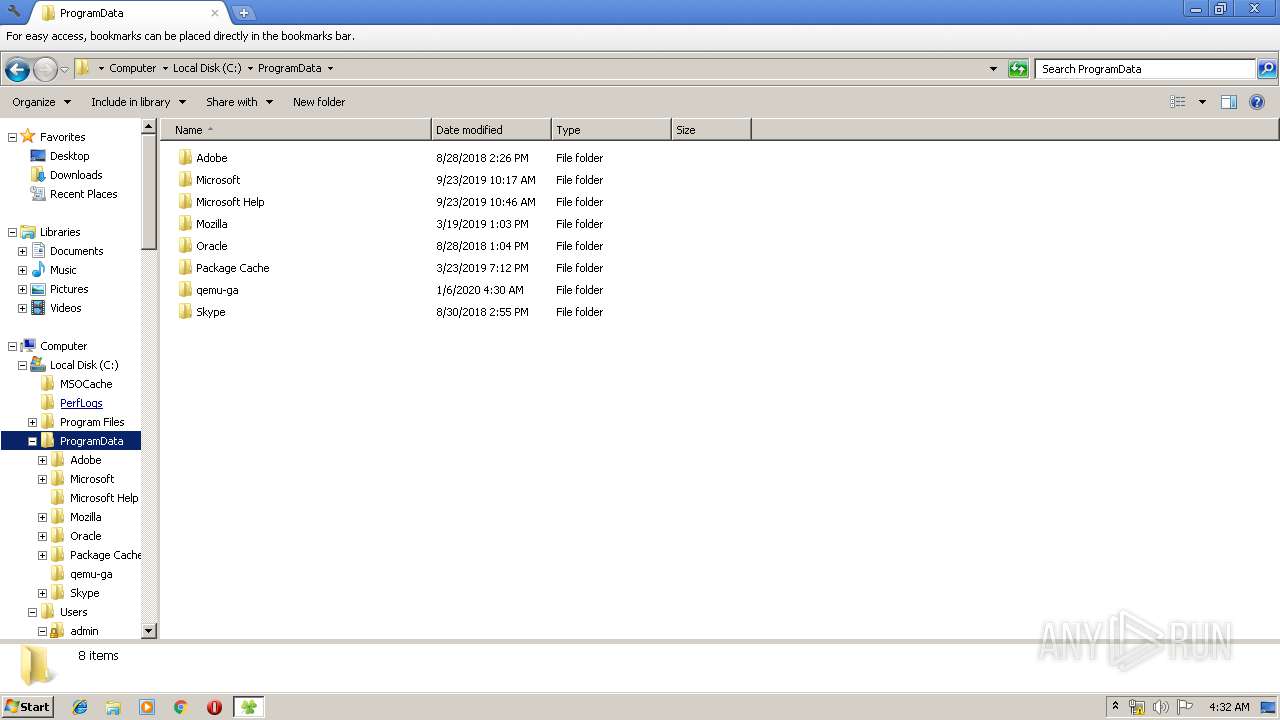Expand the Videos library node

coord(22,308)
